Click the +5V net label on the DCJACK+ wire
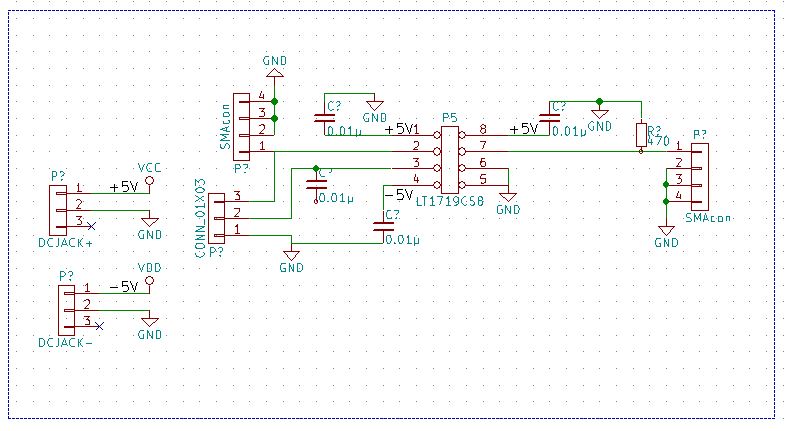Viewport: 786px width, 431px height. click(x=124, y=187)
